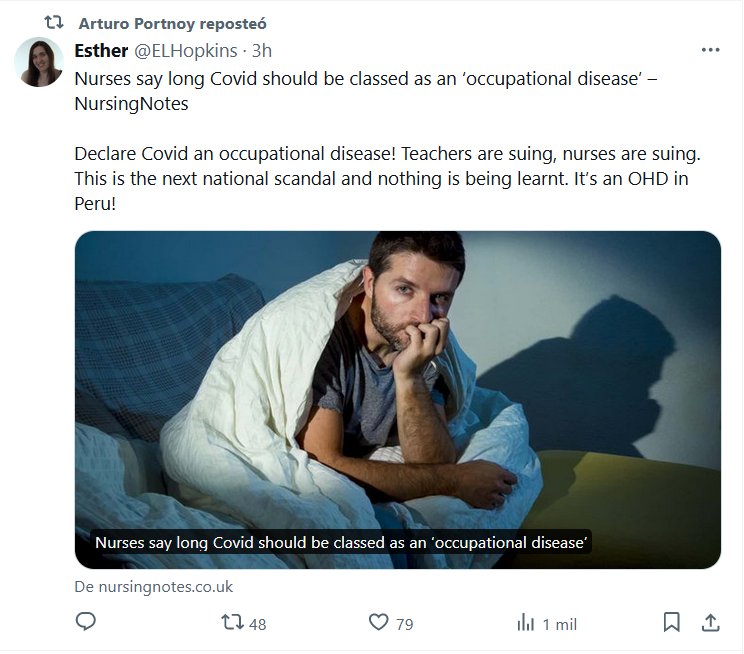Bookmark this post
744x654 pixels.
click(672, 622)
